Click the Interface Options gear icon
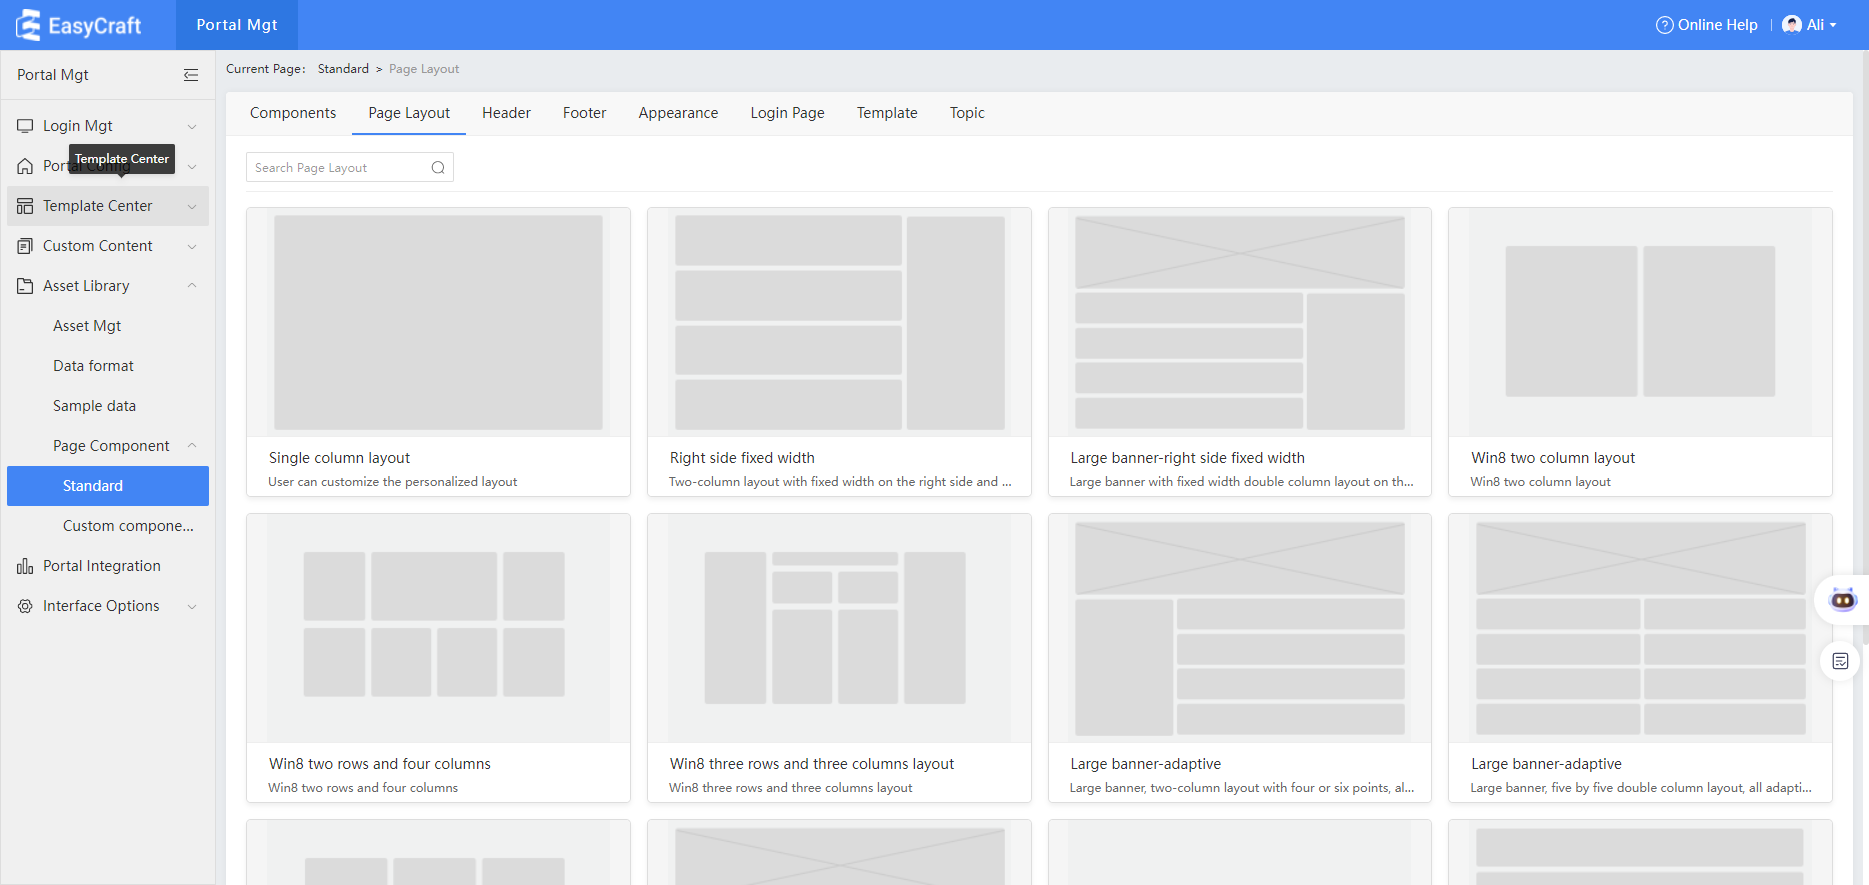The height and width of the screenshot is (885, 1869). point(25,606)
